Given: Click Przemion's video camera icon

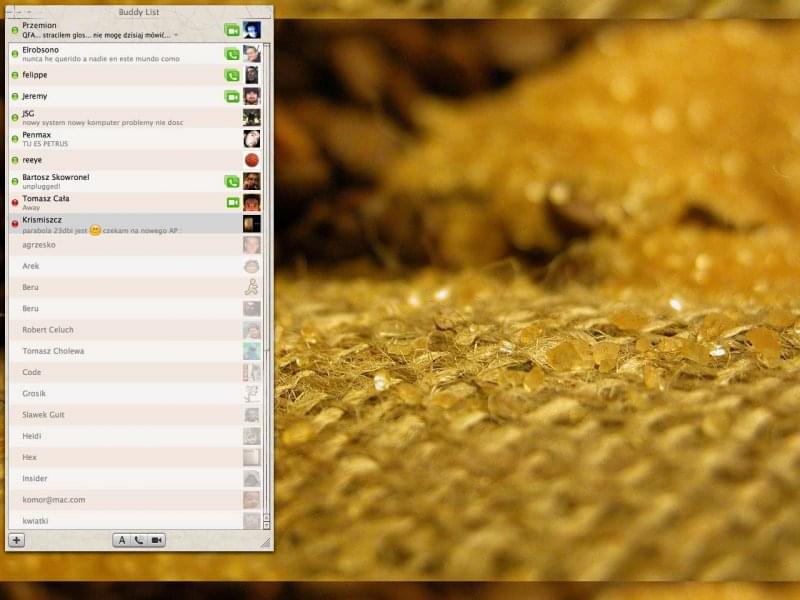Looking at the screenshot, I should [x=232, y=30].
